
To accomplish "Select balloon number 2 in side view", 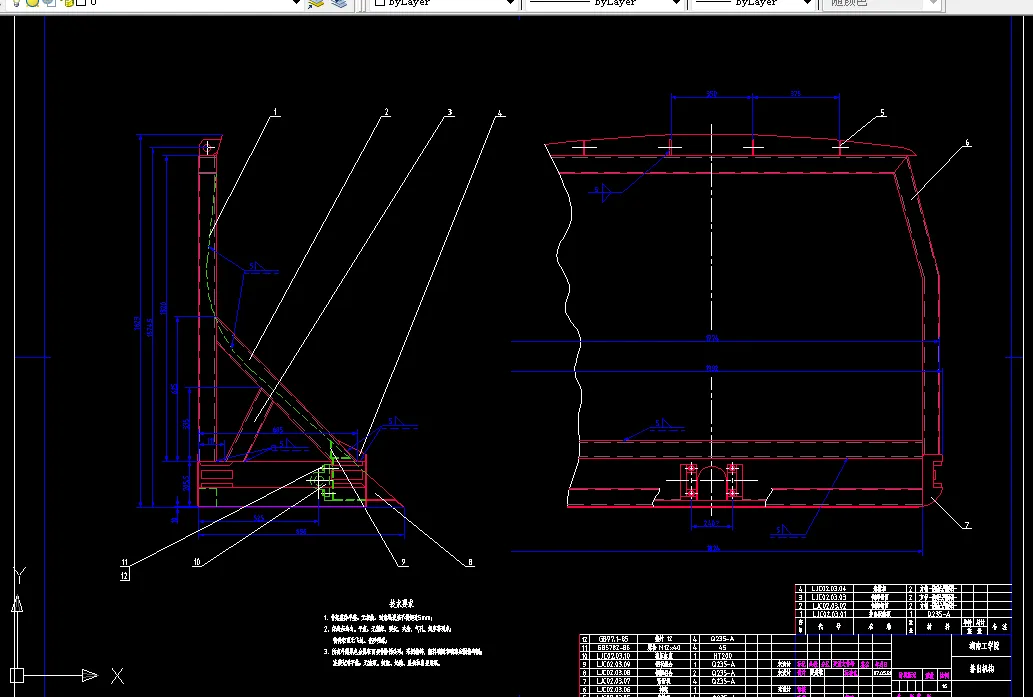I will tap(387, 113).
